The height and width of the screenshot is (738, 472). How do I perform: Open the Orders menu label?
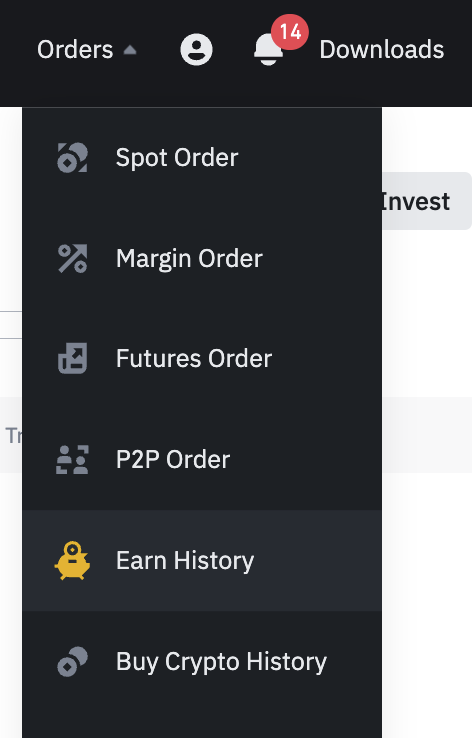coord(75,49)
